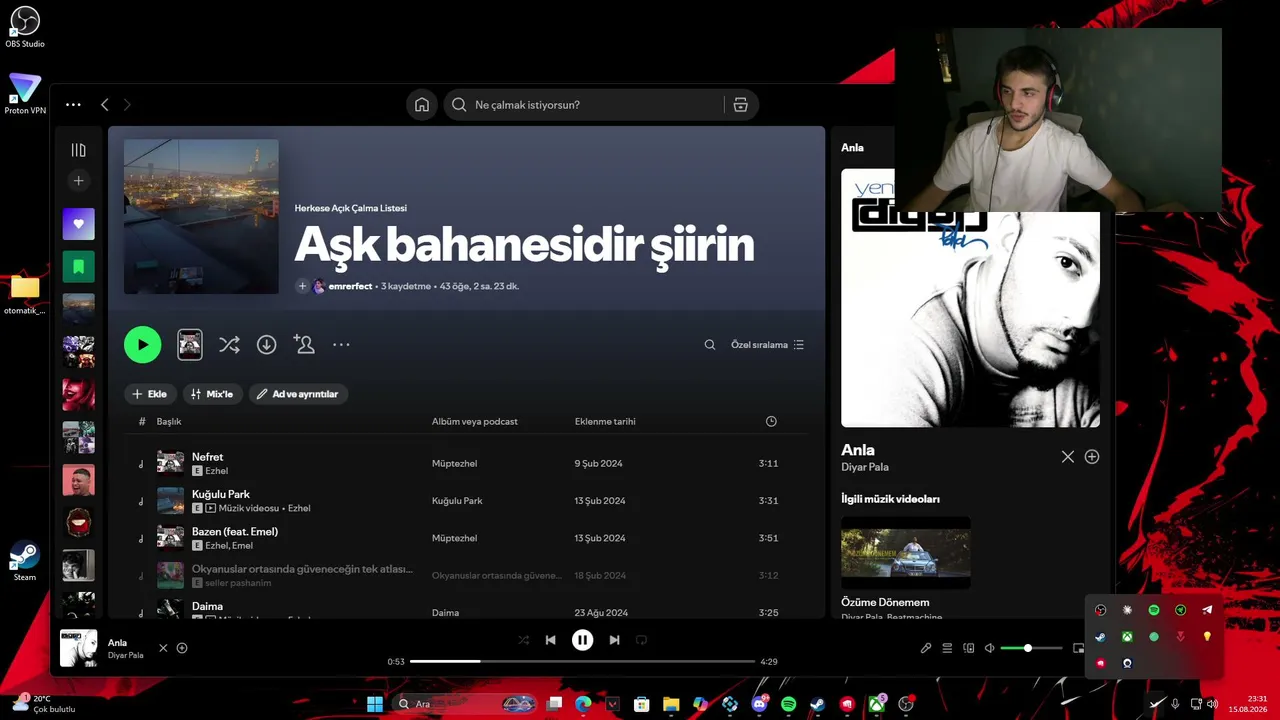
Task: Open the Liked Songs playlist
Action: point(78,224)
